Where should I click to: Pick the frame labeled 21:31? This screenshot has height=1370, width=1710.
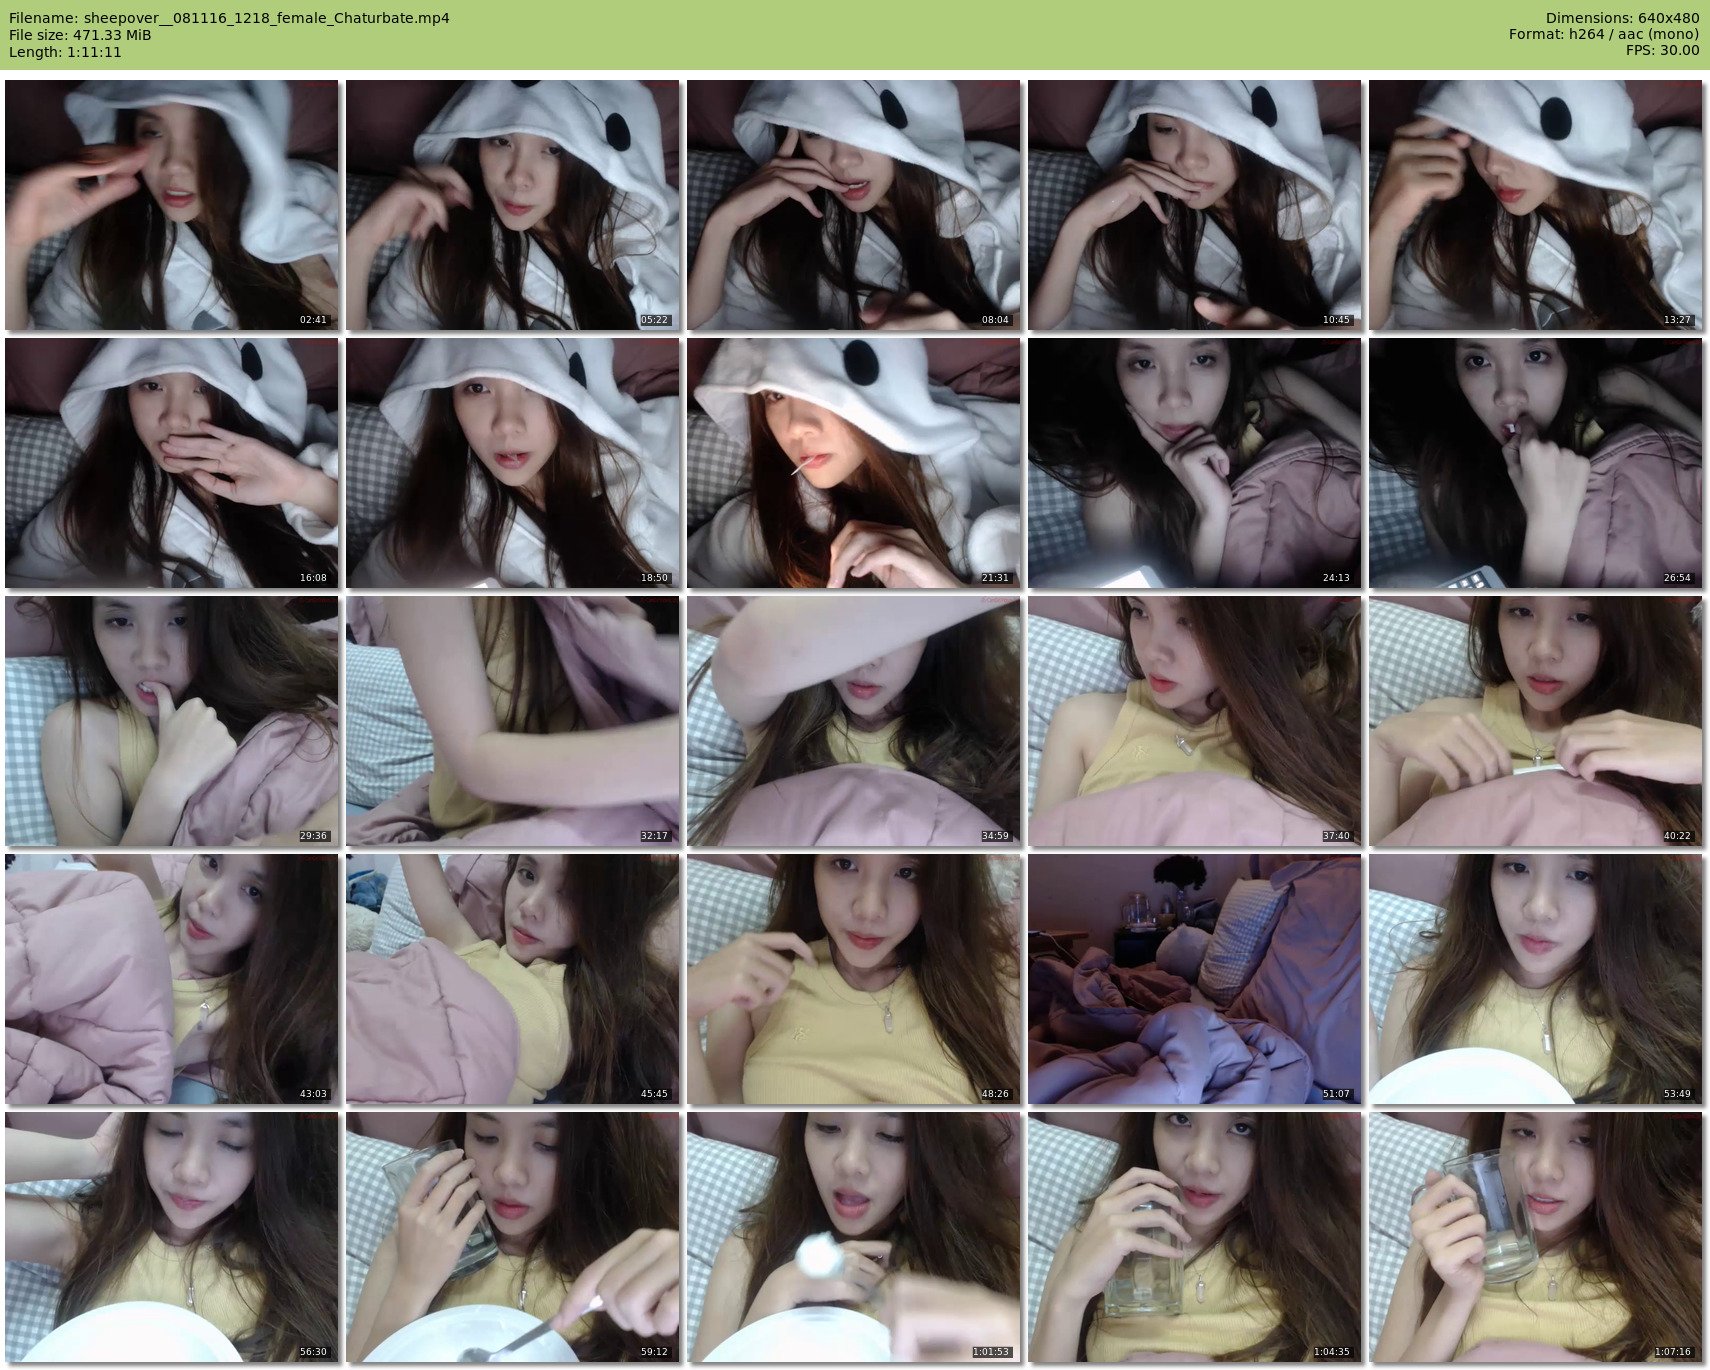pos(853,463)
